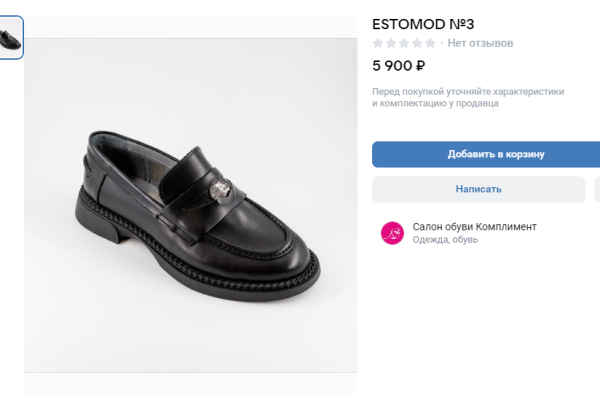
Task: Open the pink Салон обуви Комплимент avatar
Action: coord(392,233)
